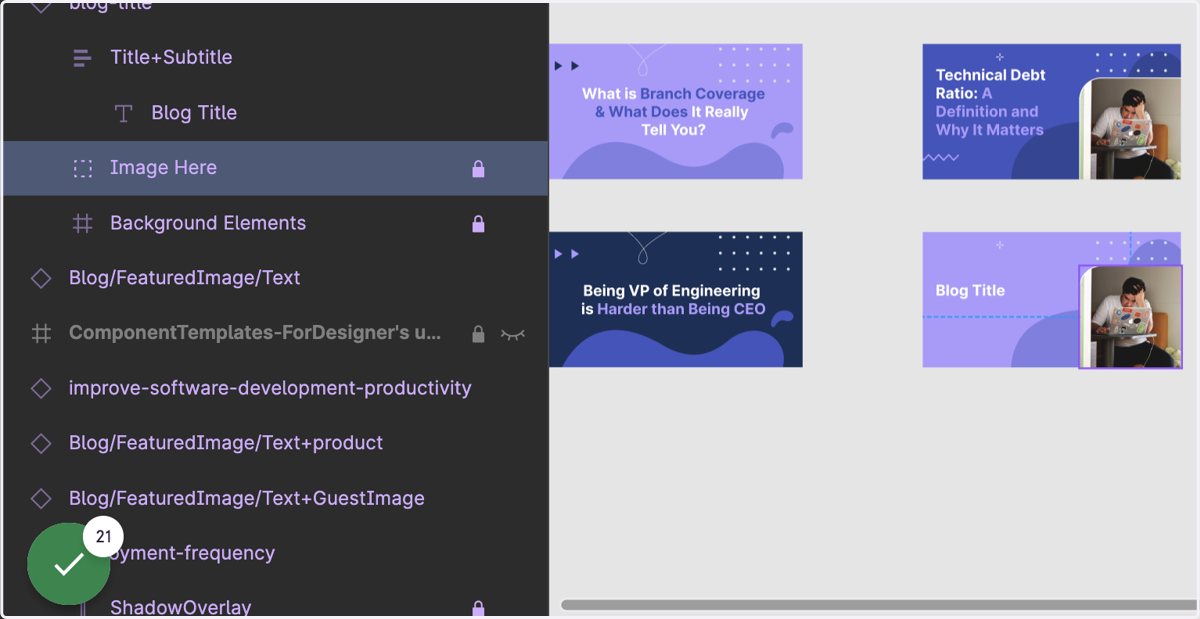Image resolution: width=1200 pixels, height=619 pixels.
Task: Select the Blog/FeaturedImage/Text component layer
Action: click(x=184, y=278)
